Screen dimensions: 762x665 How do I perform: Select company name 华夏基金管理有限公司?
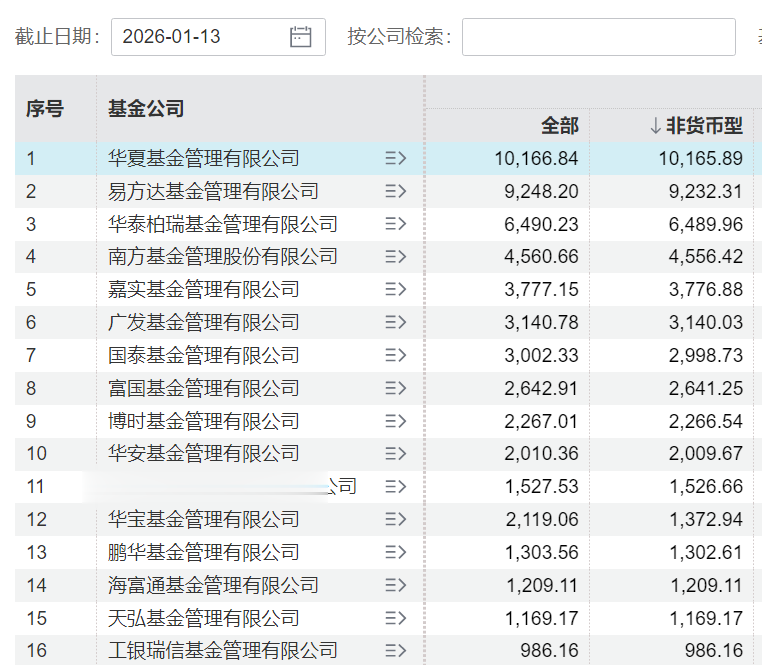tap(204, 158)
